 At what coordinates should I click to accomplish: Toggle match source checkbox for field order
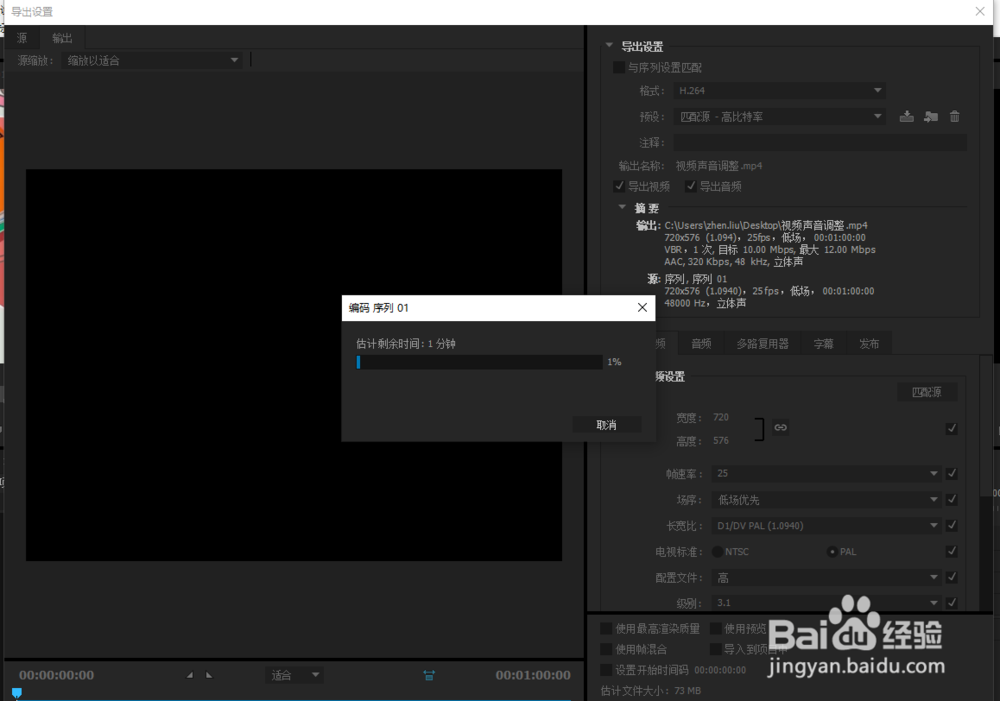(952, 499)
